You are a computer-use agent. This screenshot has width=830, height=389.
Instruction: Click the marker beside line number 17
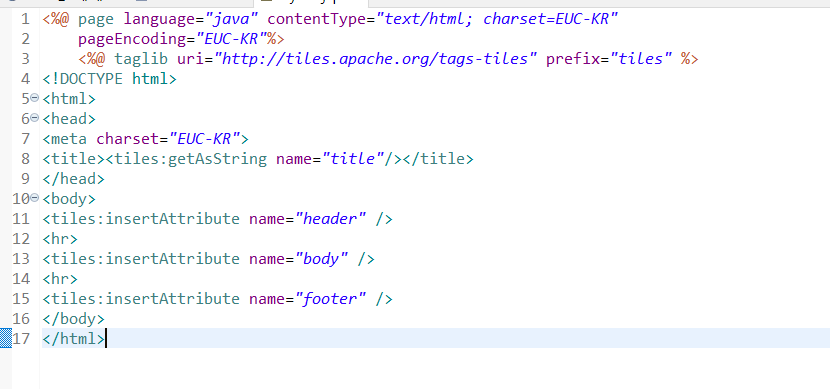click(5, 338)
